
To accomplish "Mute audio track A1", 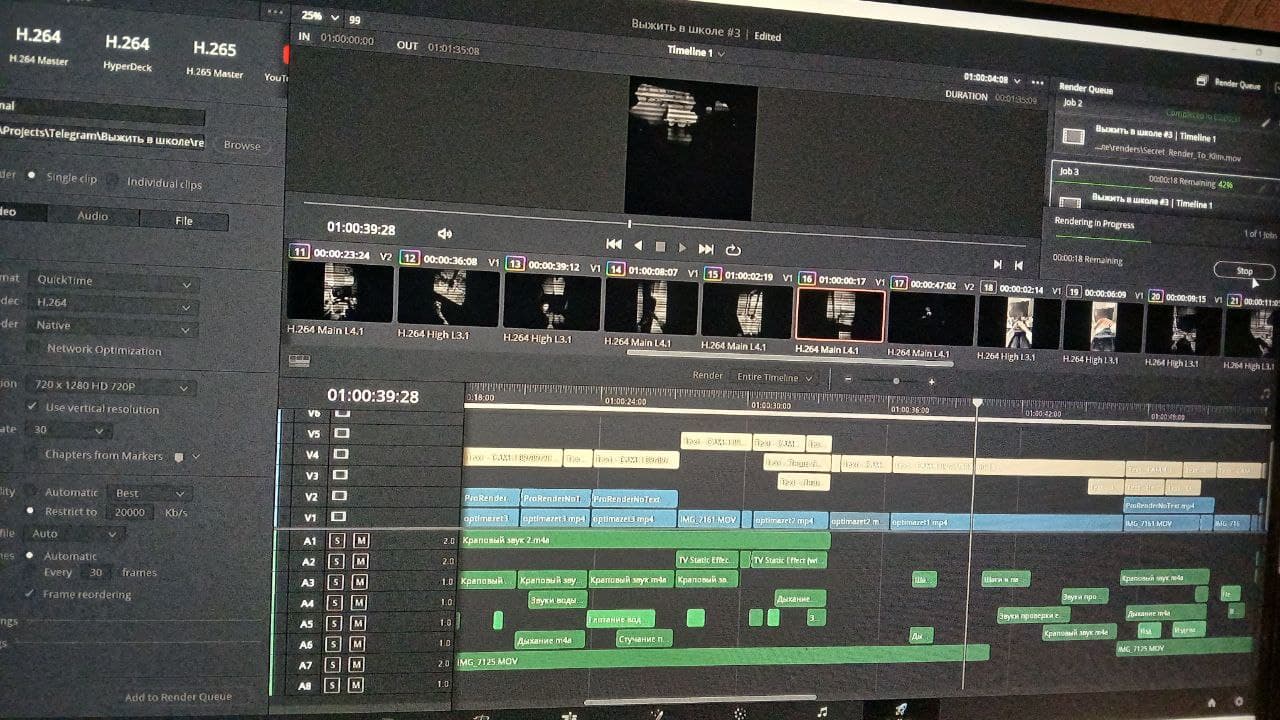I will click(x=361, y=540).
